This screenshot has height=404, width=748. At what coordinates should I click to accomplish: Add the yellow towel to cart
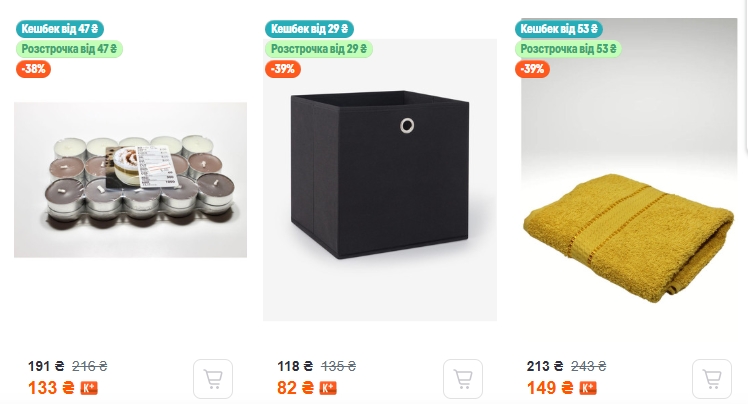(x=712, y=379)
